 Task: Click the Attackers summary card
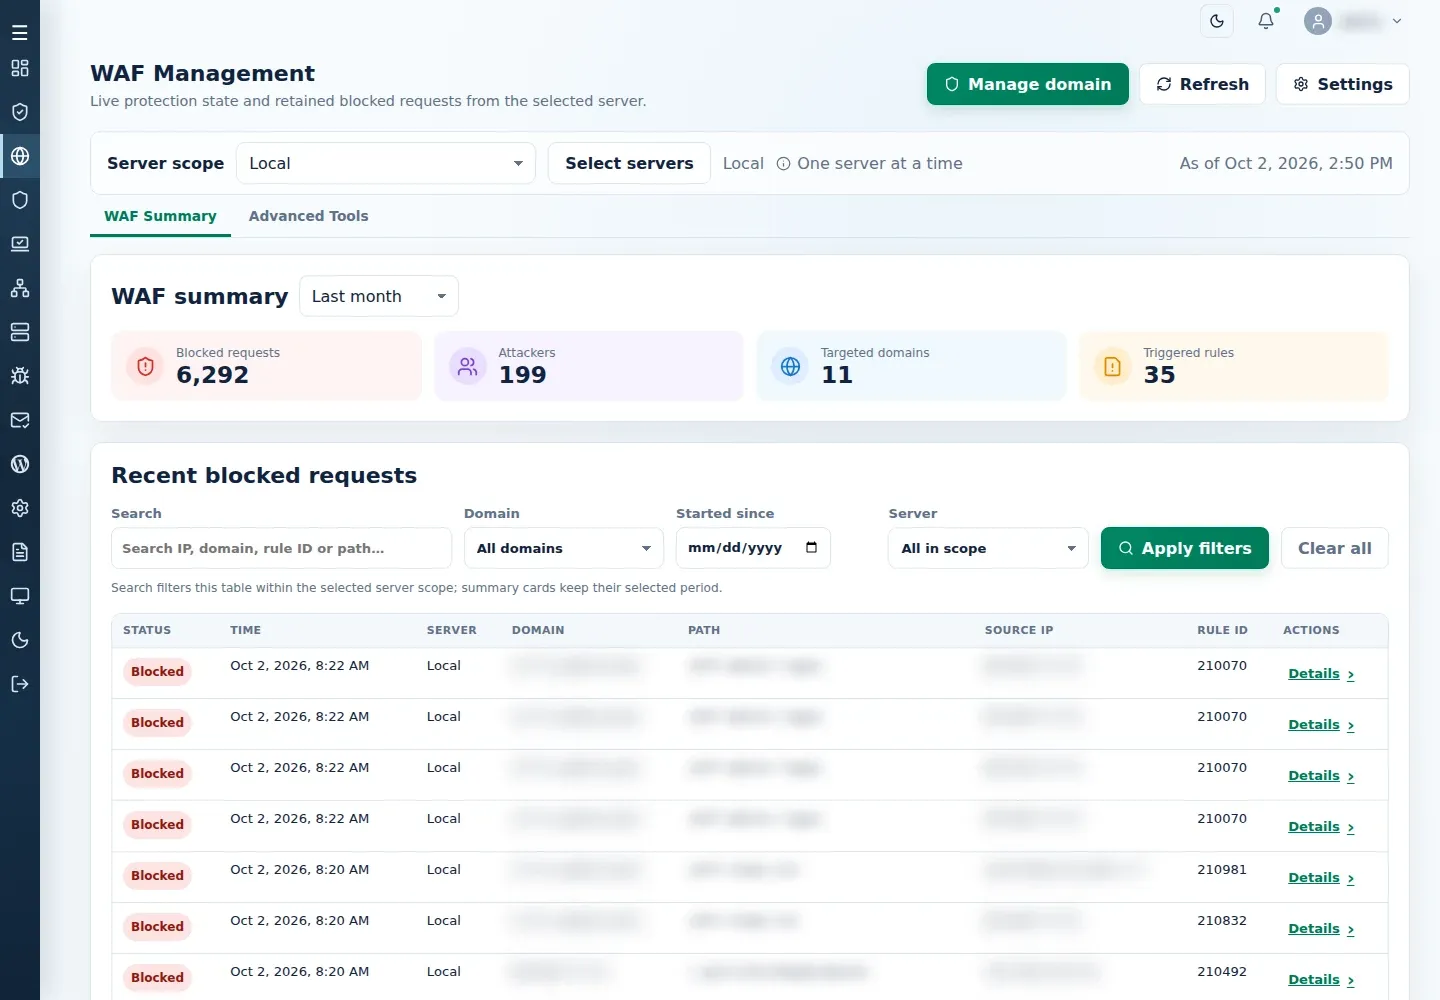tap(589, 366)
